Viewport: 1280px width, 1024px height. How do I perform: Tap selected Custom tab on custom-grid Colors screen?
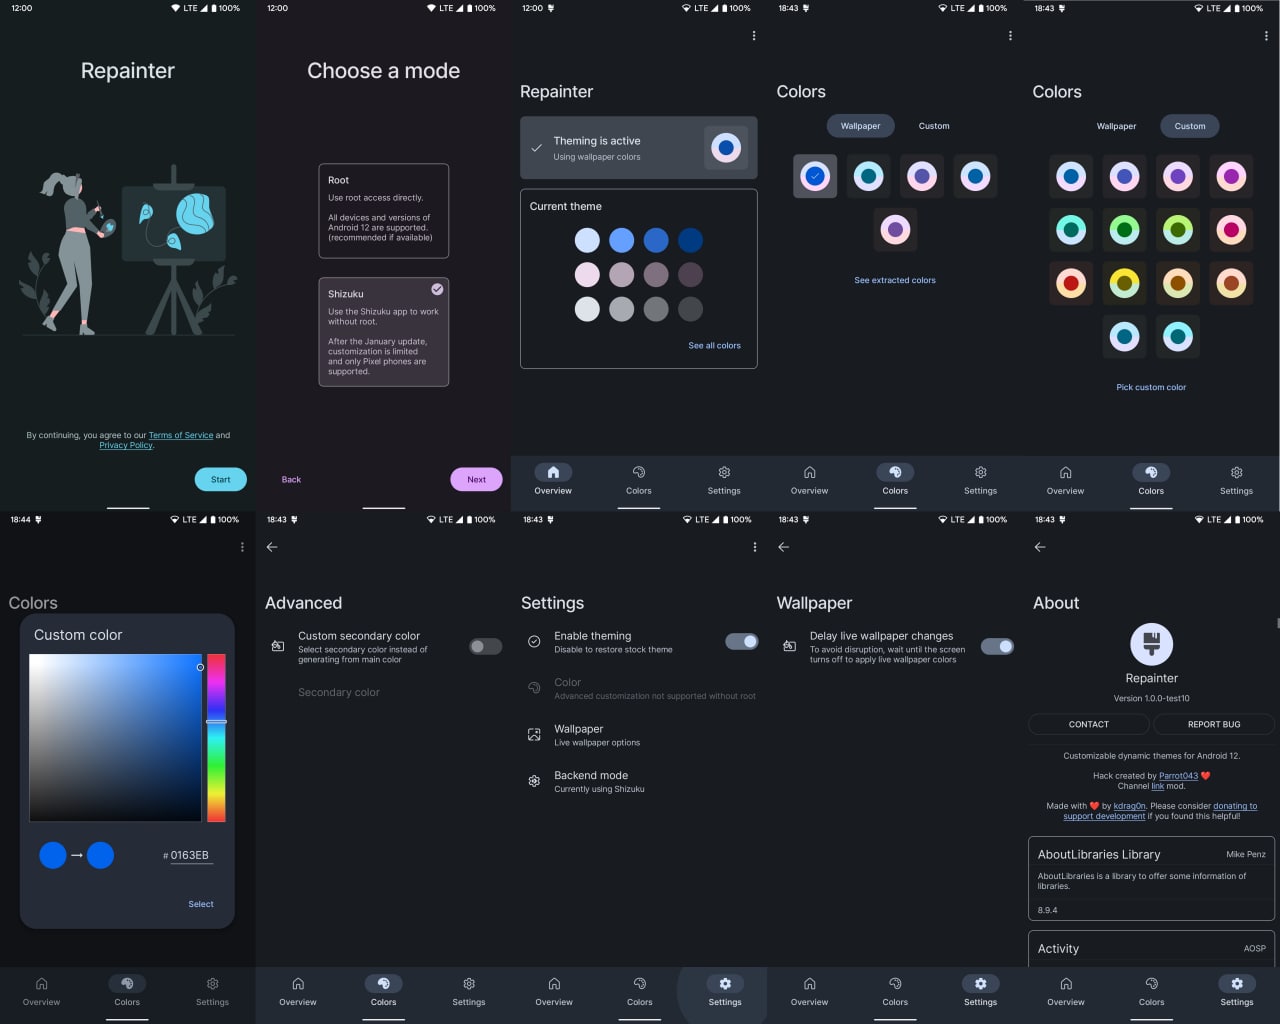[x=1190, y=126]
